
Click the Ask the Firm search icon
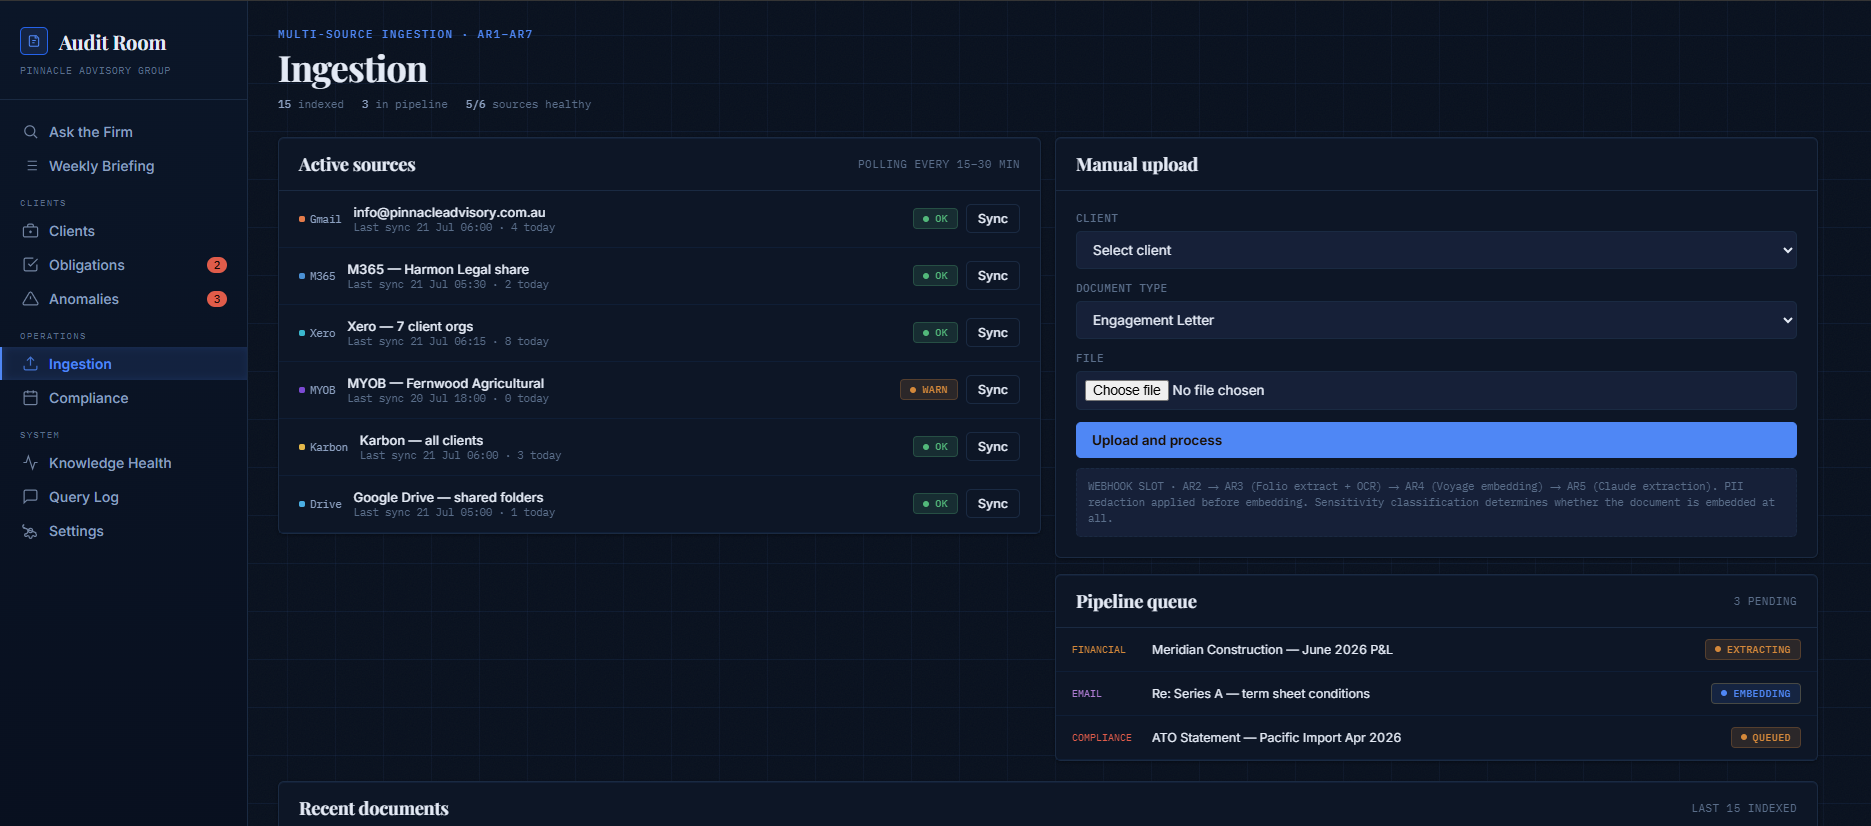click(31, 132)
